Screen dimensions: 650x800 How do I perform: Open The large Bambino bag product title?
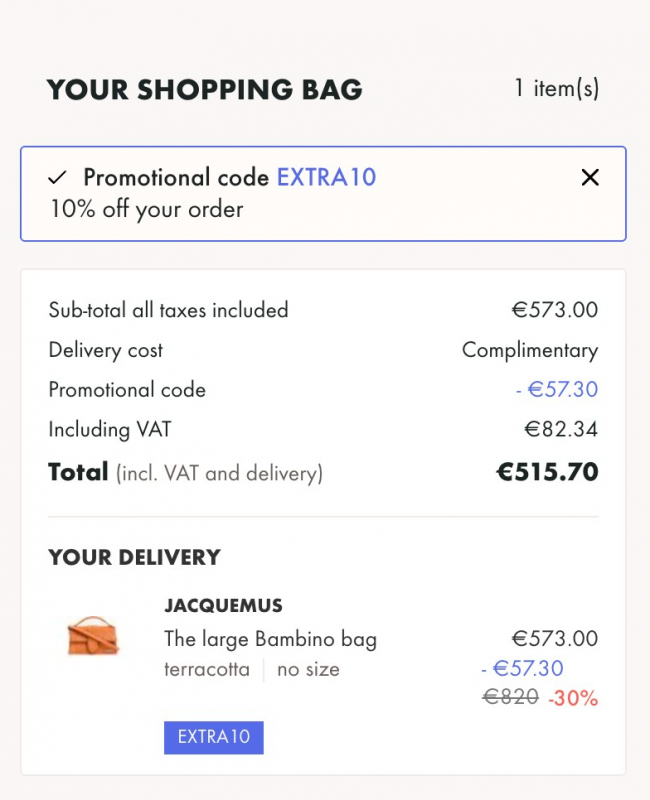pos(270,639)
